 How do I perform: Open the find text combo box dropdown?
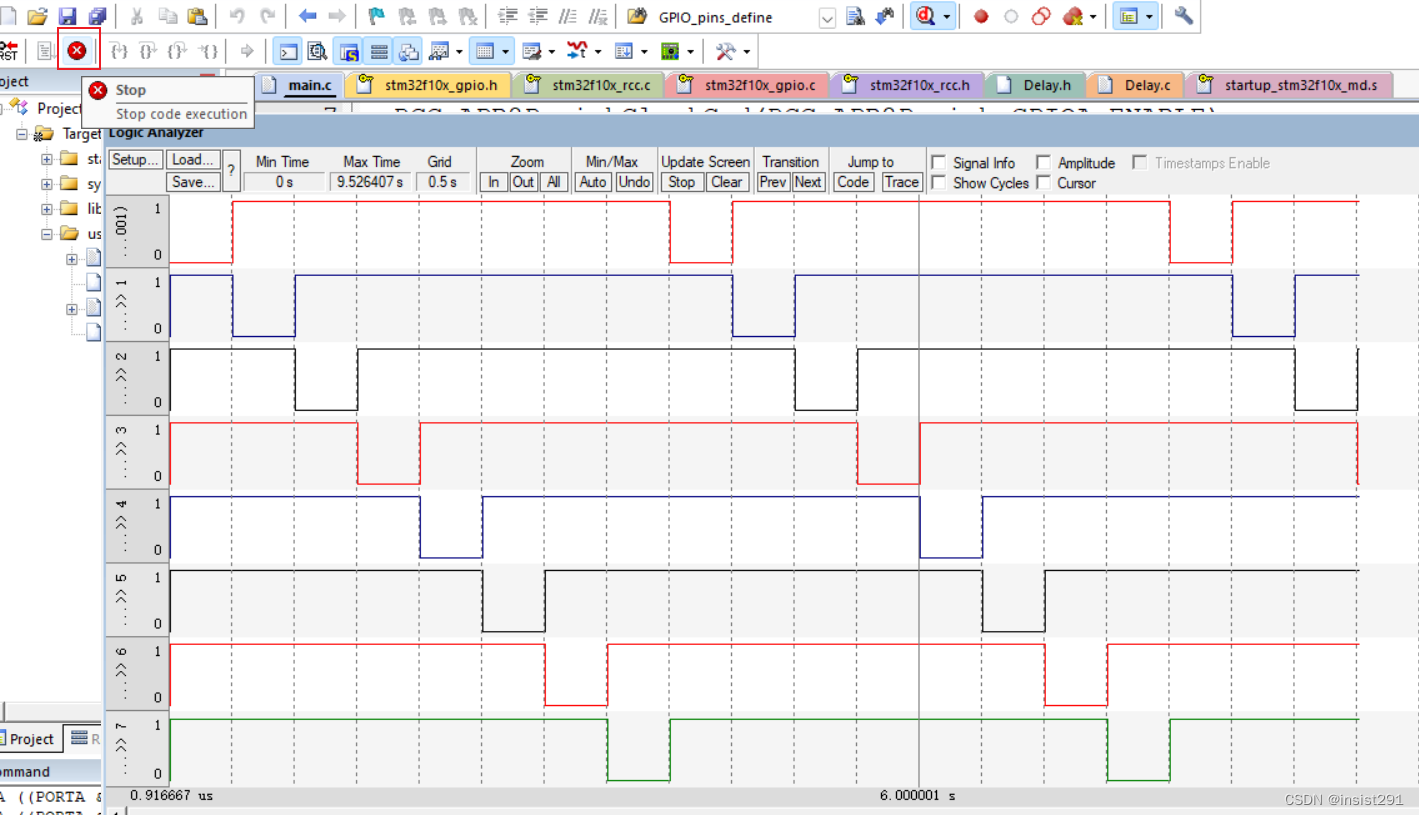[x=827, y=17]
